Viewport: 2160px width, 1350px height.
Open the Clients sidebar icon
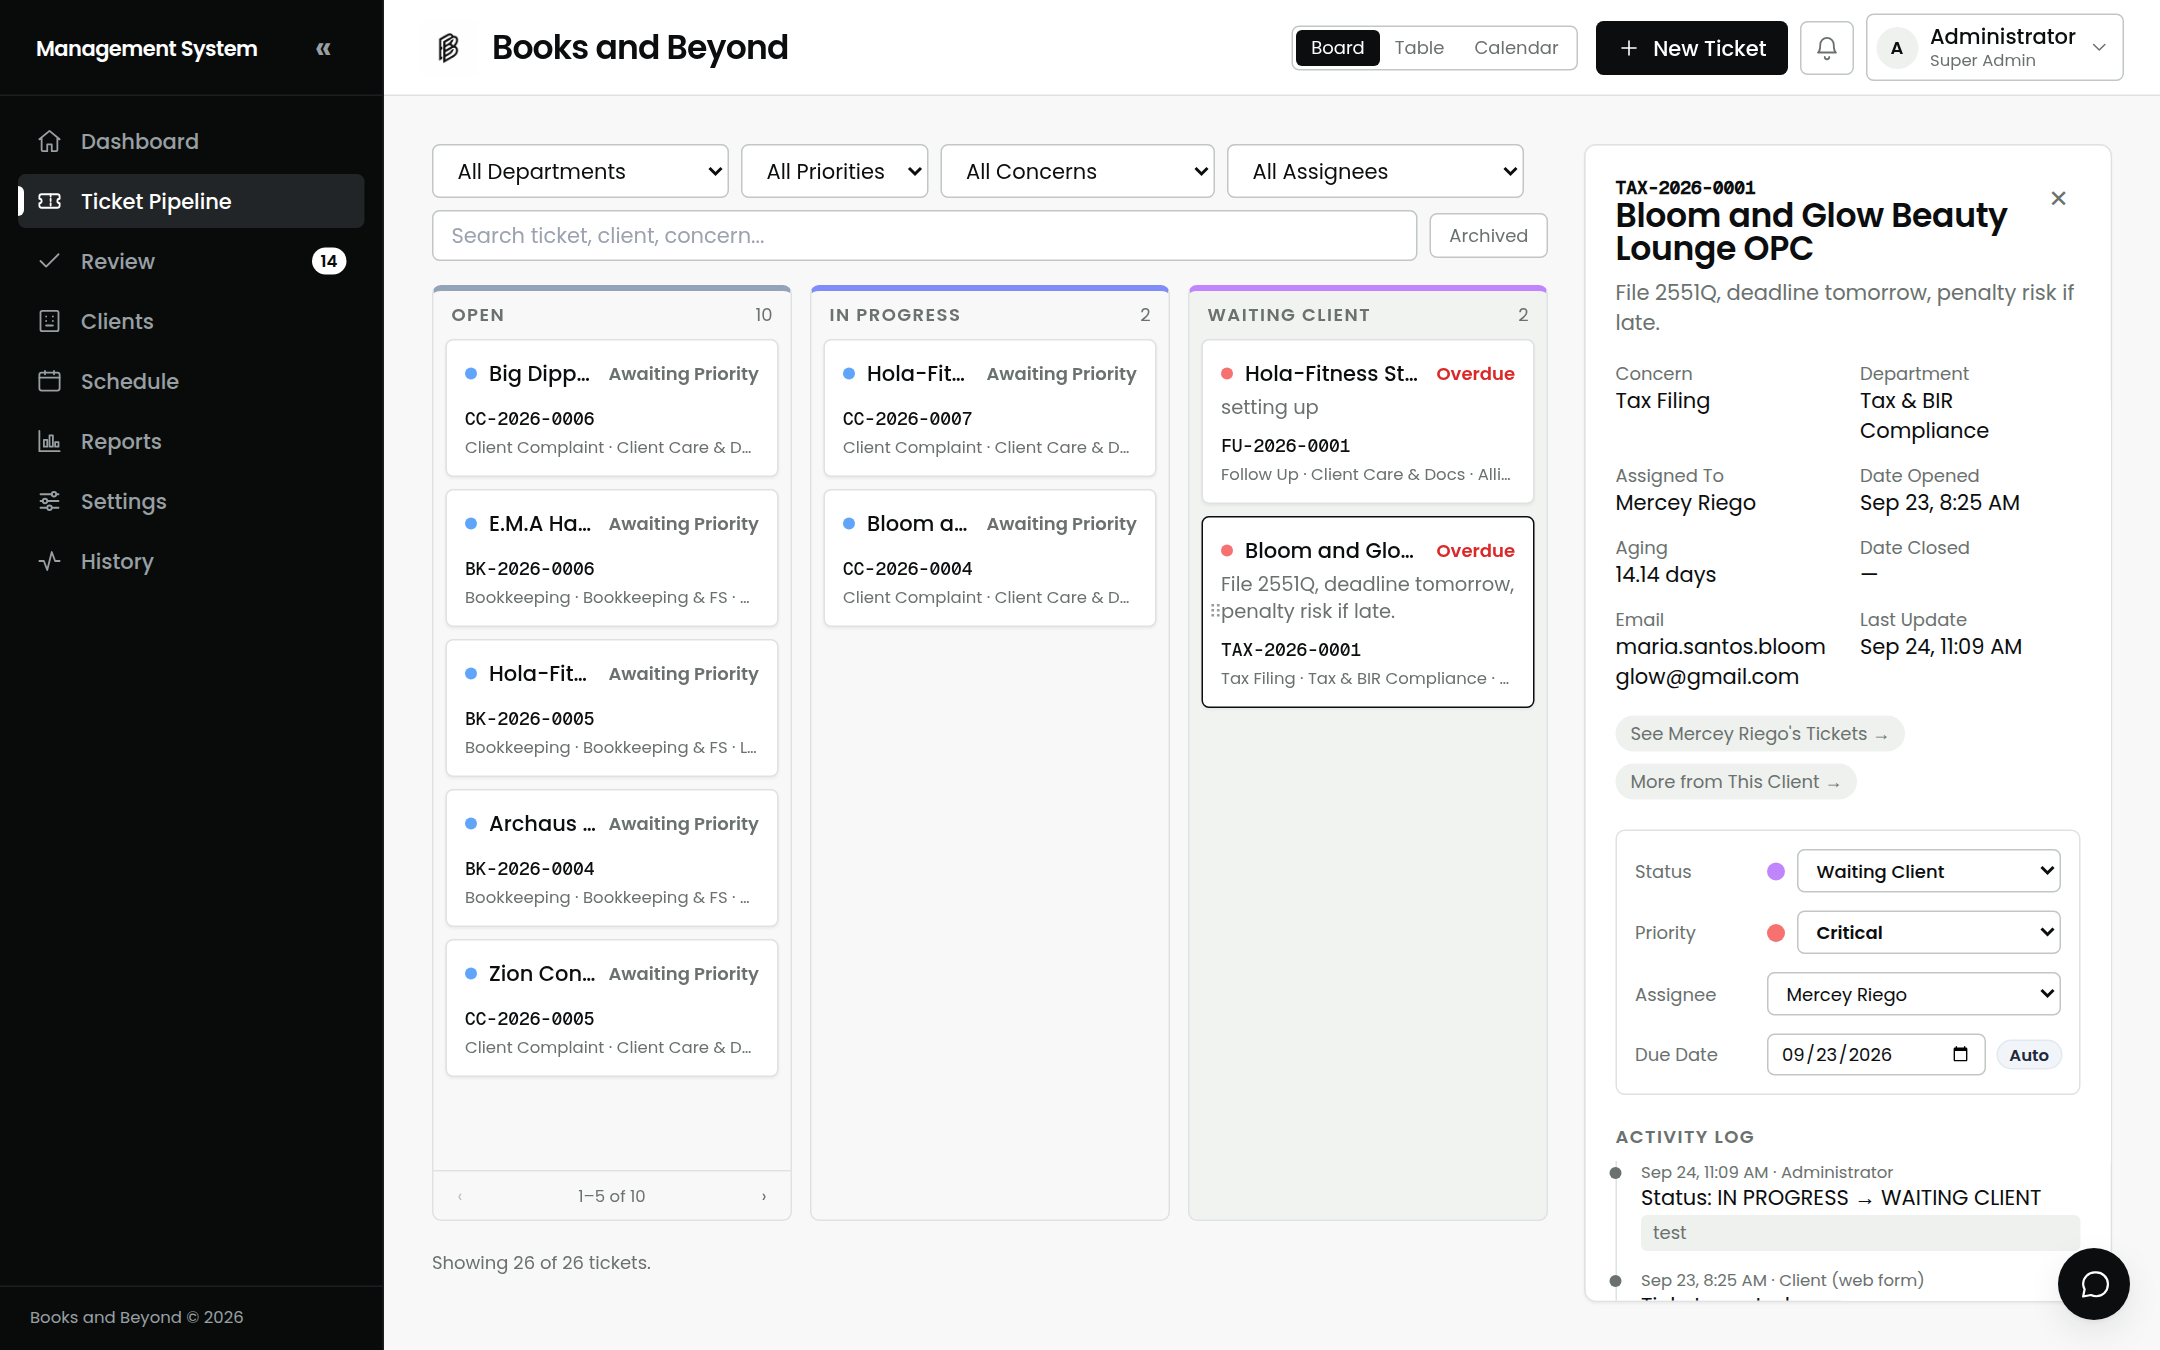(x=50, y=321)
